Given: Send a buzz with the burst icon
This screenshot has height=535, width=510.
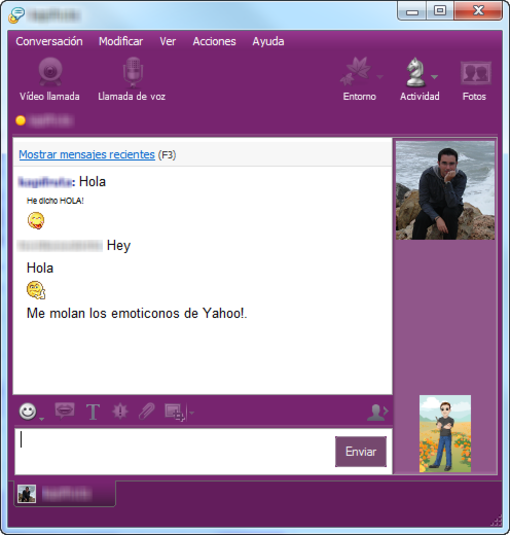Looking at the screenshot, I should click(x=120, y=411).
